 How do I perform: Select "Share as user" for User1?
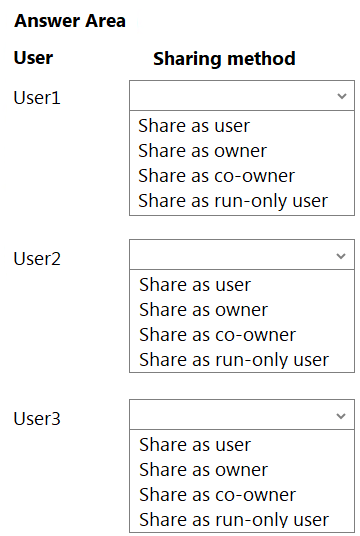(x=194, y=126)
